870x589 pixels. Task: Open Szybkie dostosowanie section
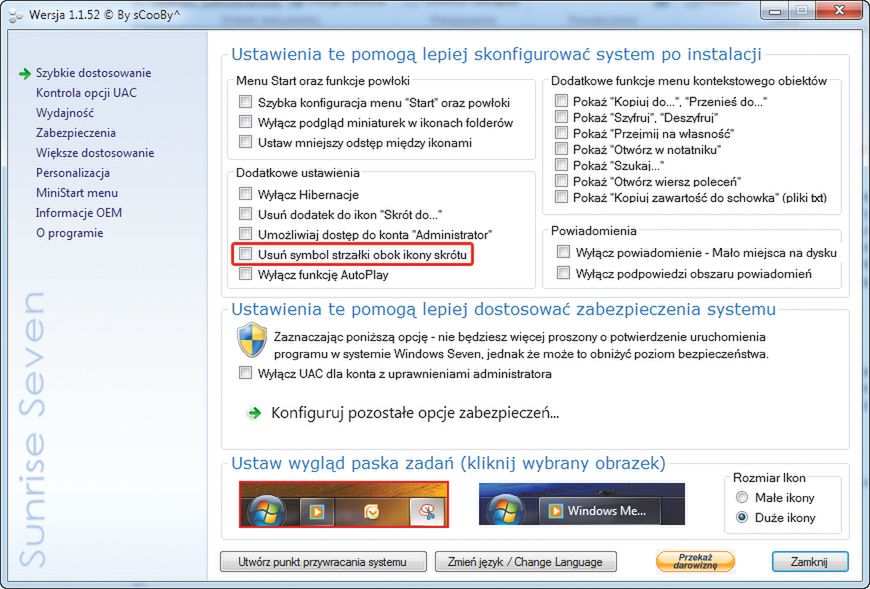pyautogui.click(x=93, y=73)
